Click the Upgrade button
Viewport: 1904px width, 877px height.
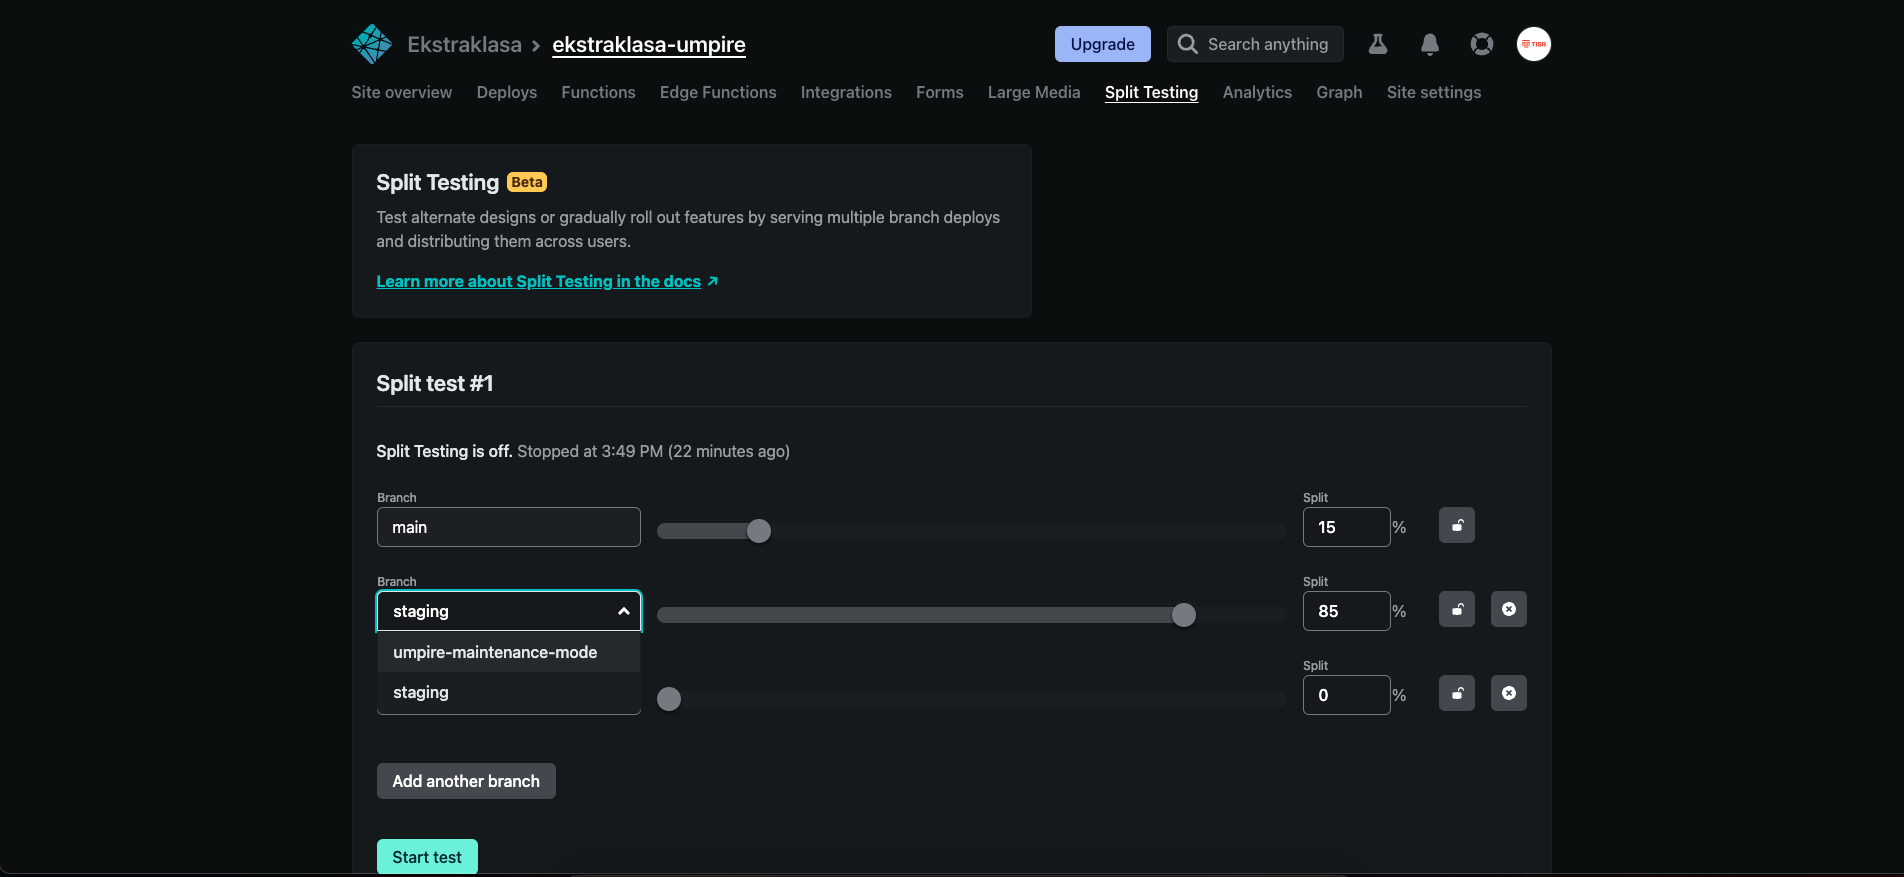[x=1103, y=44]
